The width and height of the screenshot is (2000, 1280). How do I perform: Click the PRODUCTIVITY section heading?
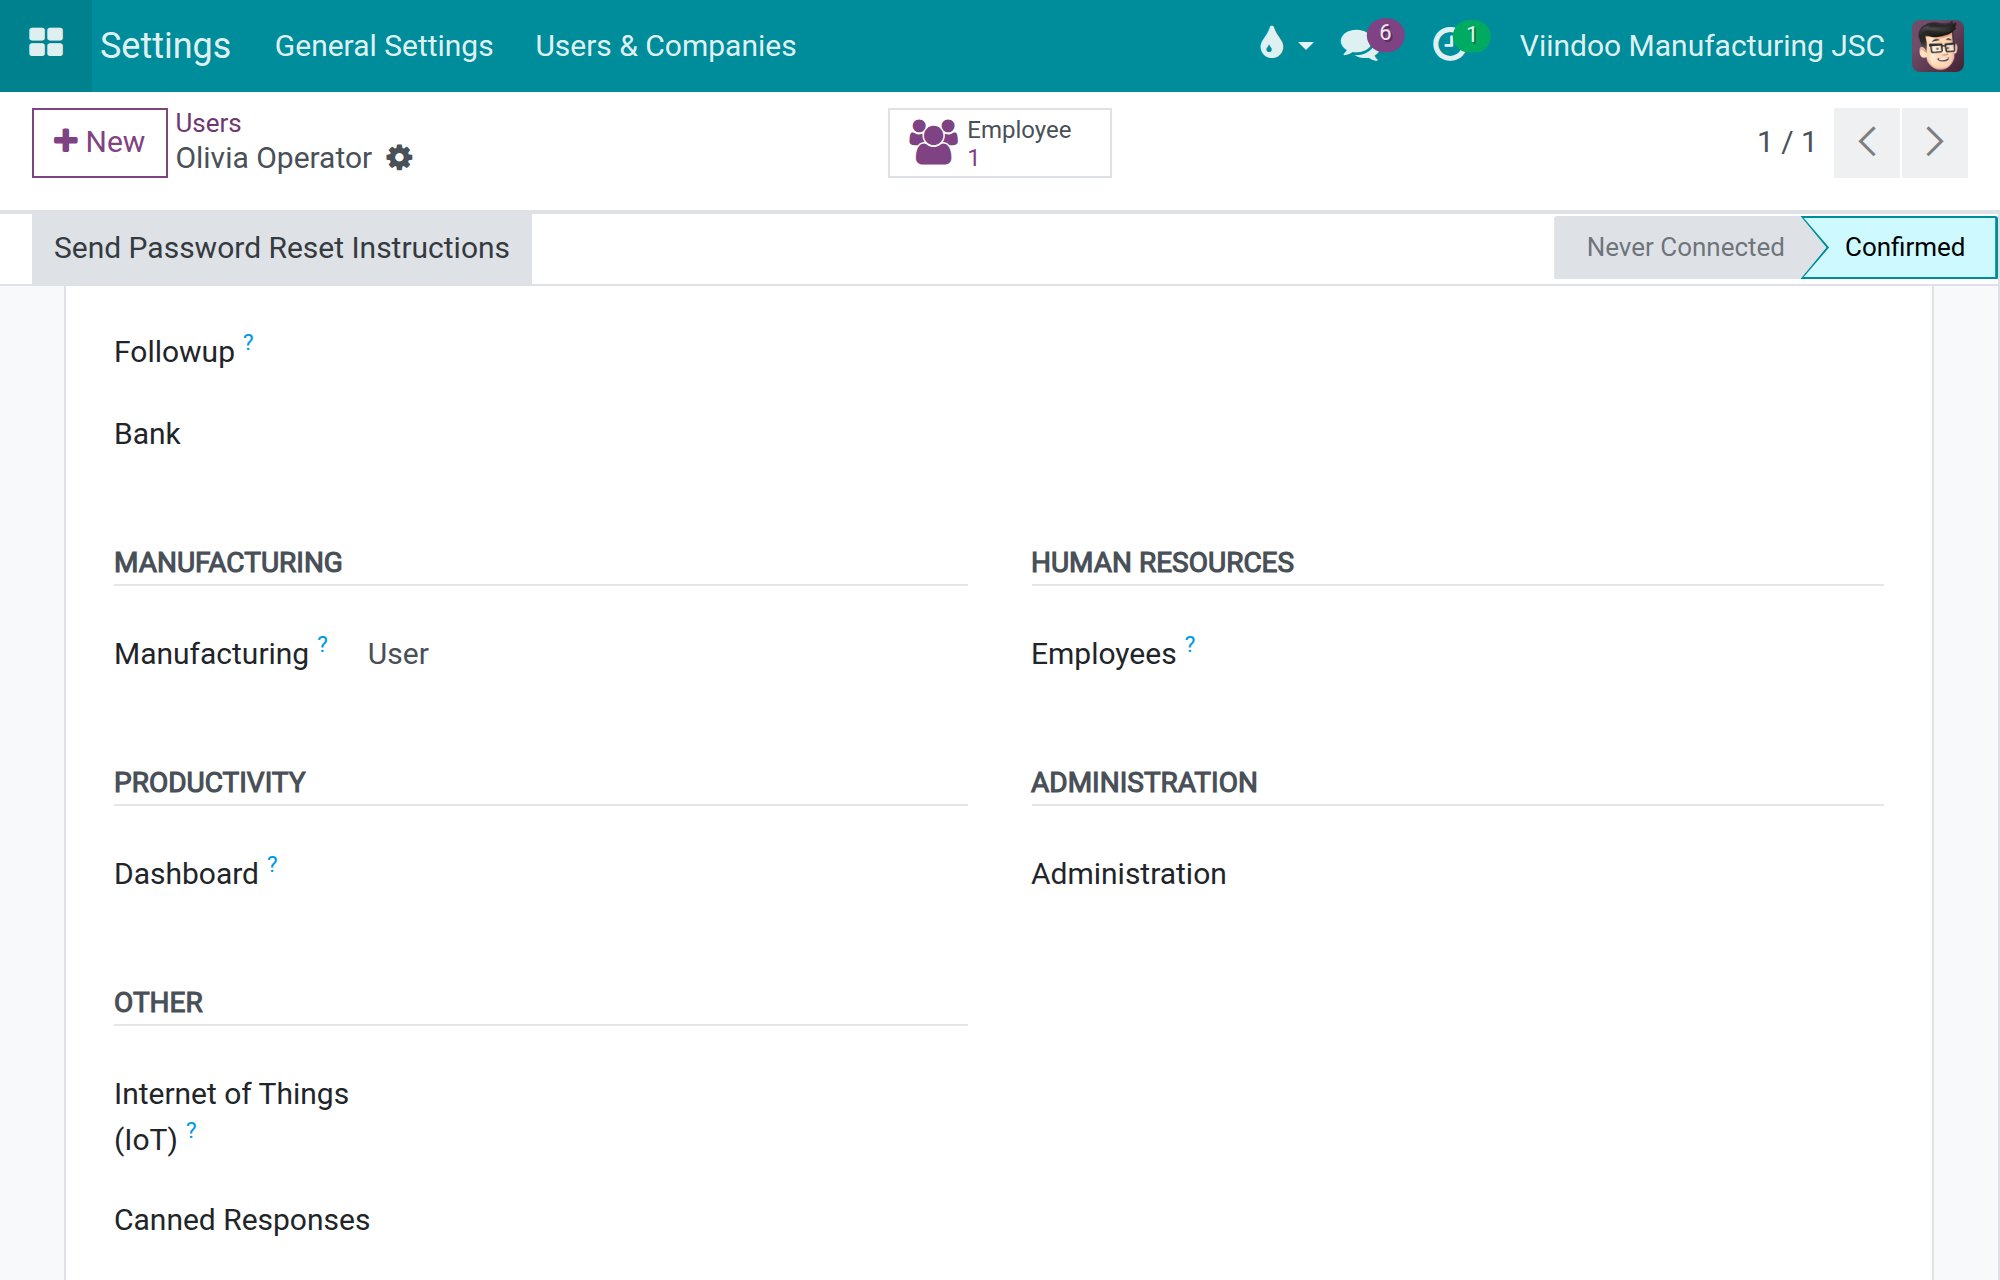click(x=210, y=783)
